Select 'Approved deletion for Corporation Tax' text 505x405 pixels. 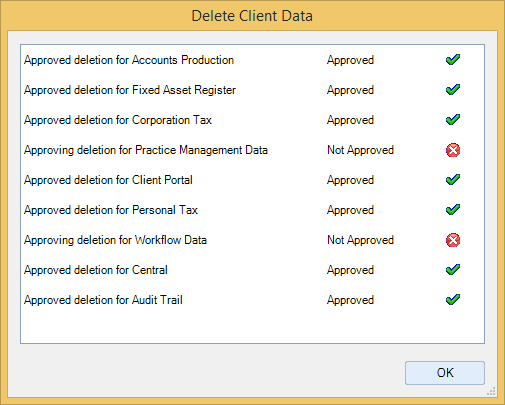[118, 120]
